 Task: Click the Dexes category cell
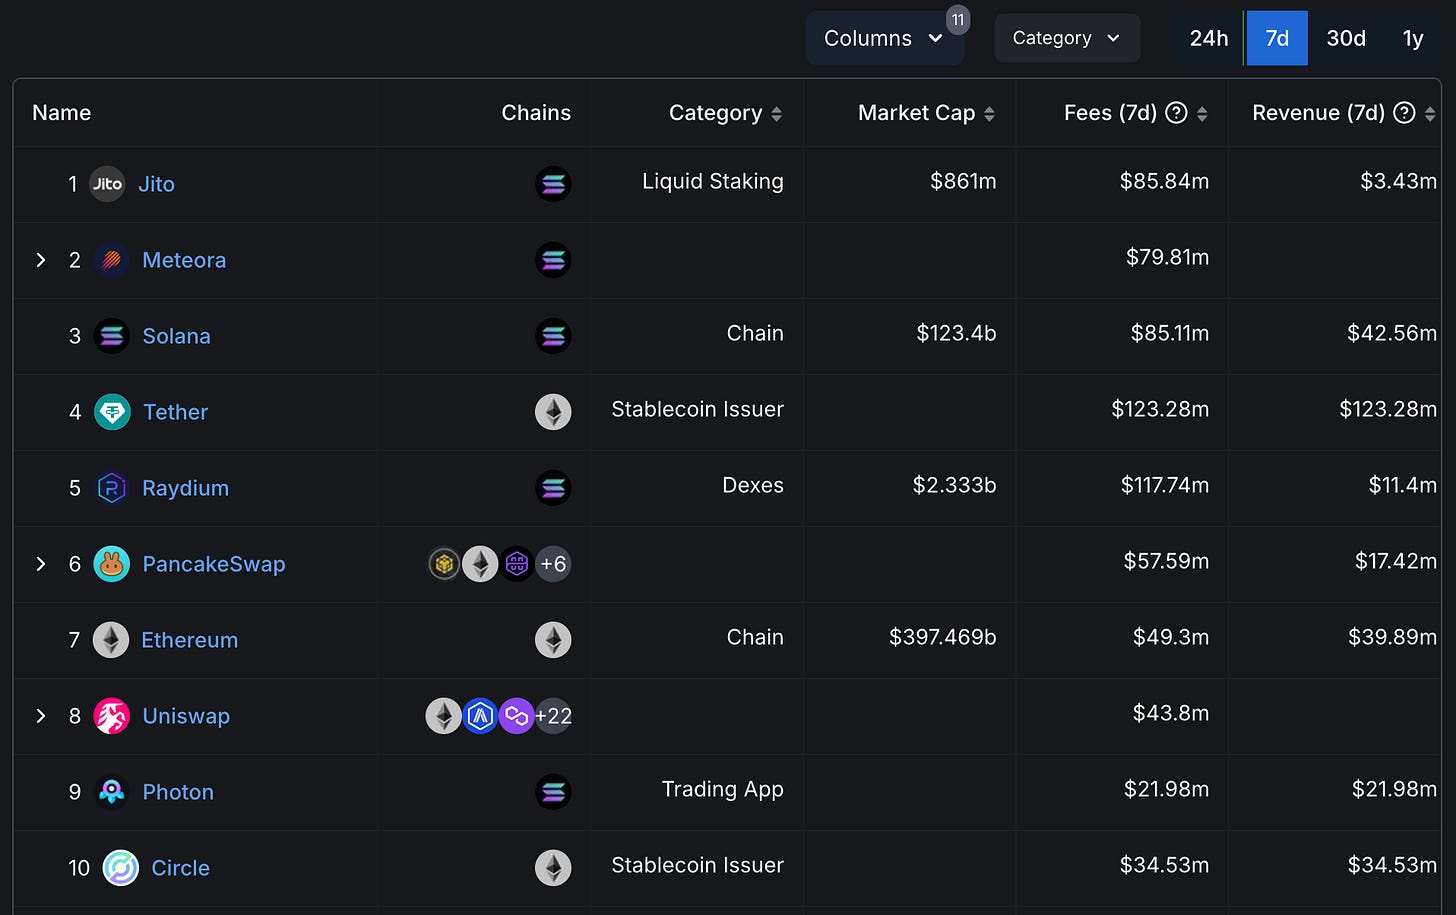click(753, 485)
